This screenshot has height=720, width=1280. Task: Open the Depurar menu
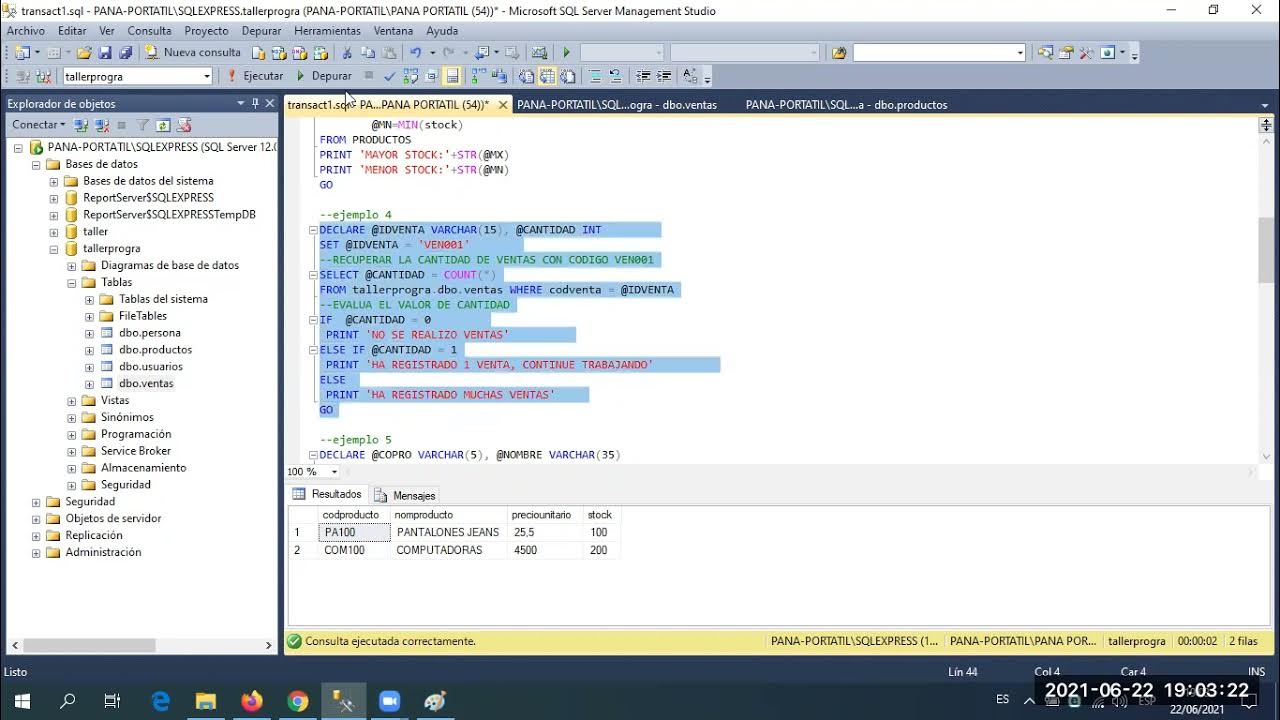pyautogui.click(x=261, y=31)
